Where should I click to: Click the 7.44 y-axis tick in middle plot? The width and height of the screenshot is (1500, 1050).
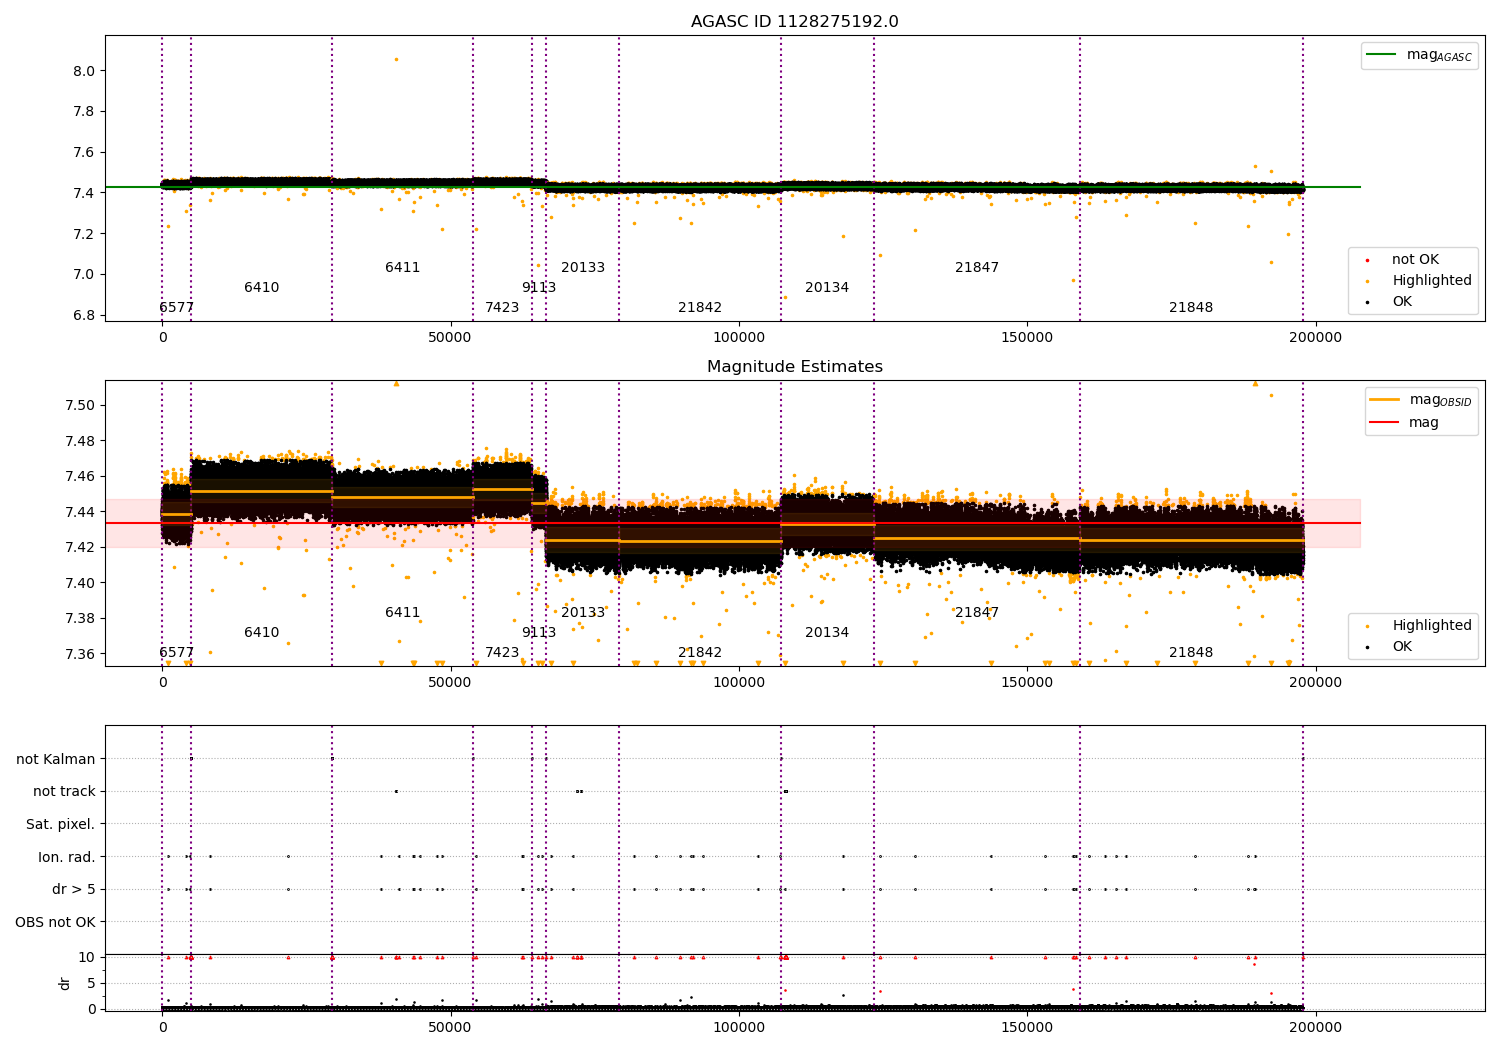pyautogui.click(x=80, y=512)
